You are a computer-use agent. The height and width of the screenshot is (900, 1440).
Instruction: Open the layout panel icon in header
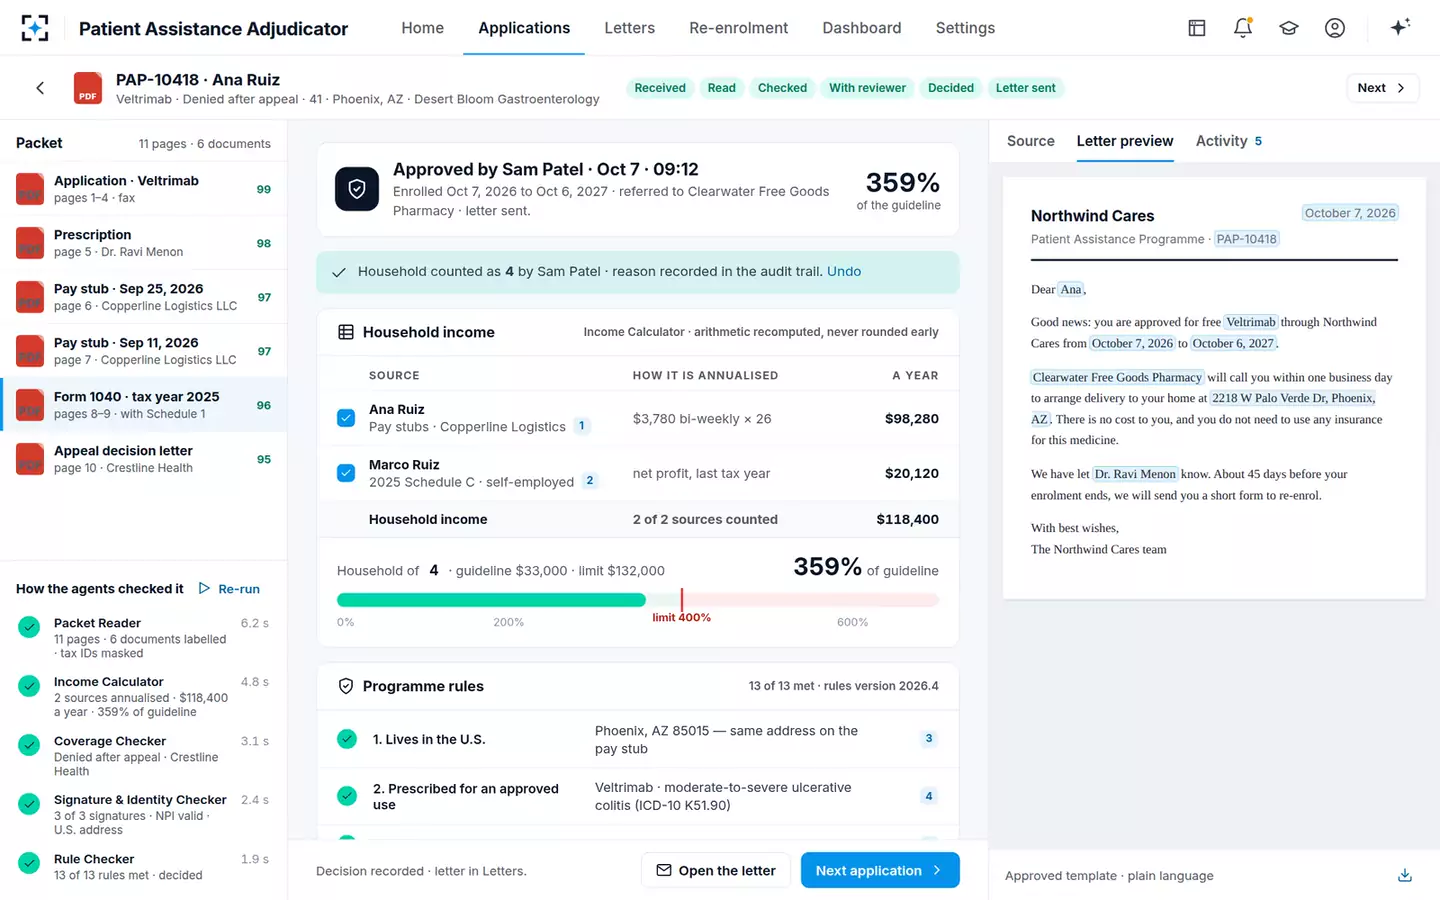[1197, 28]
